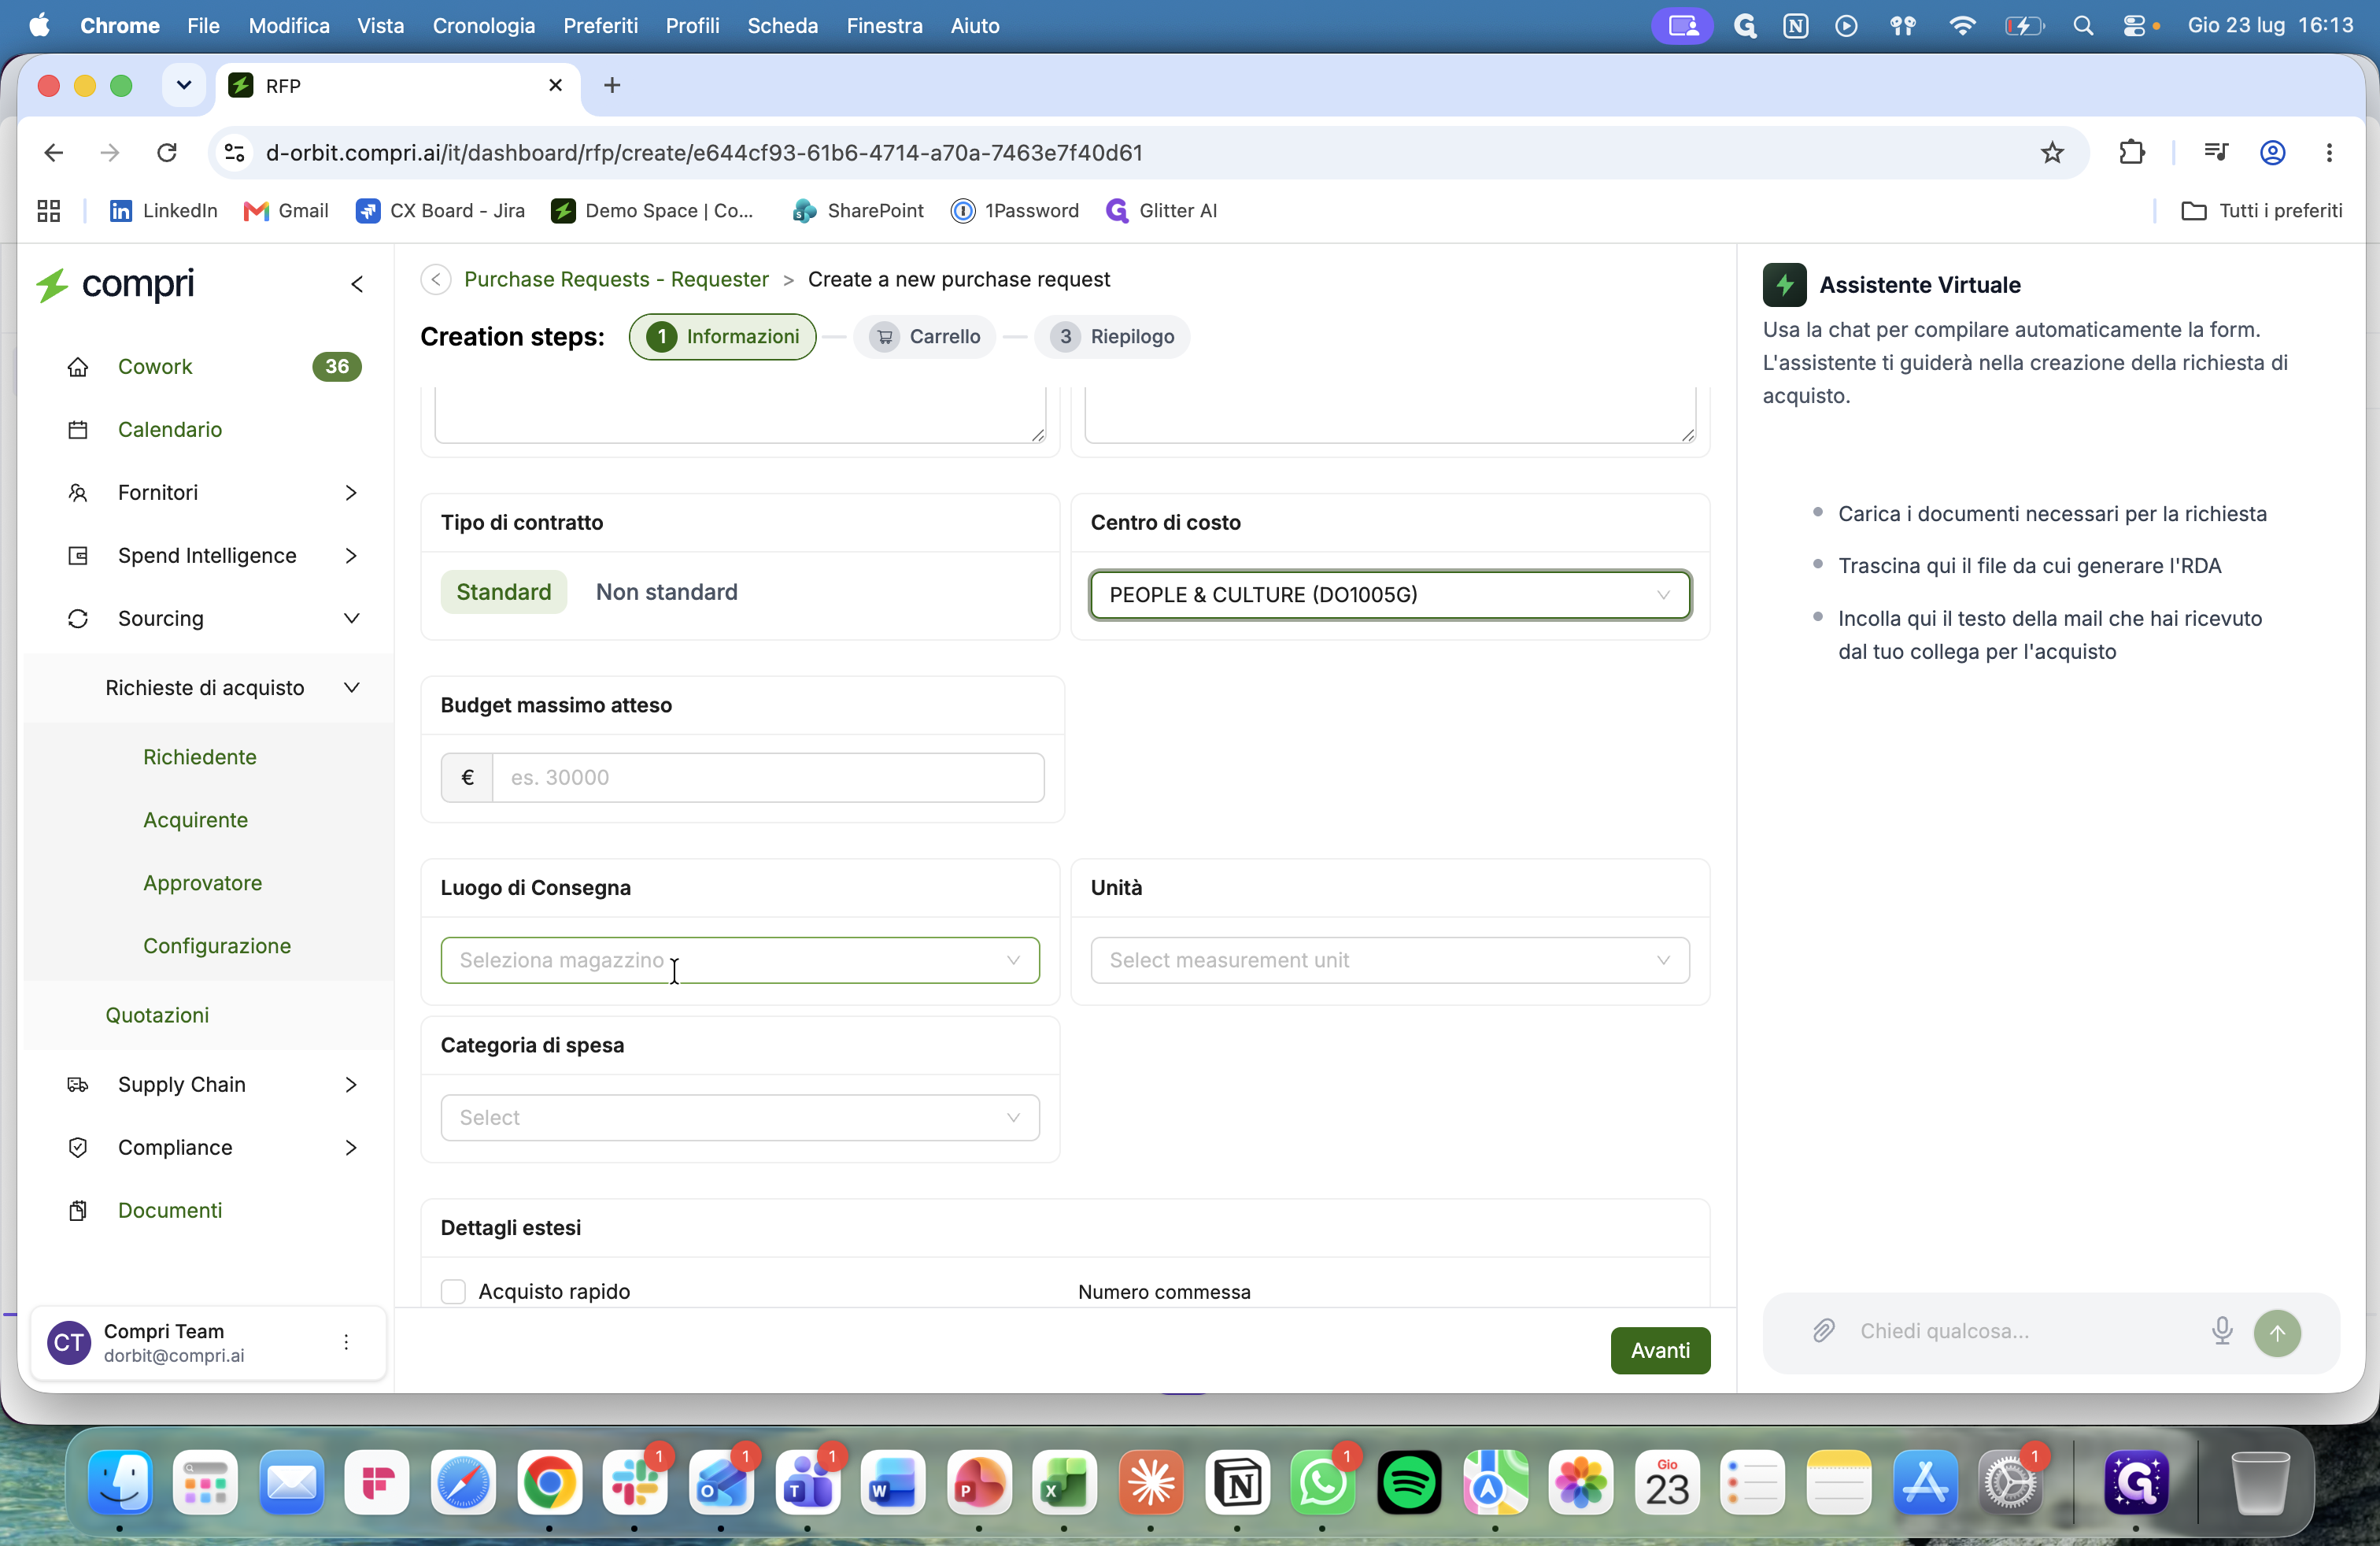Reload the page in Chrome

click(167, 153)
